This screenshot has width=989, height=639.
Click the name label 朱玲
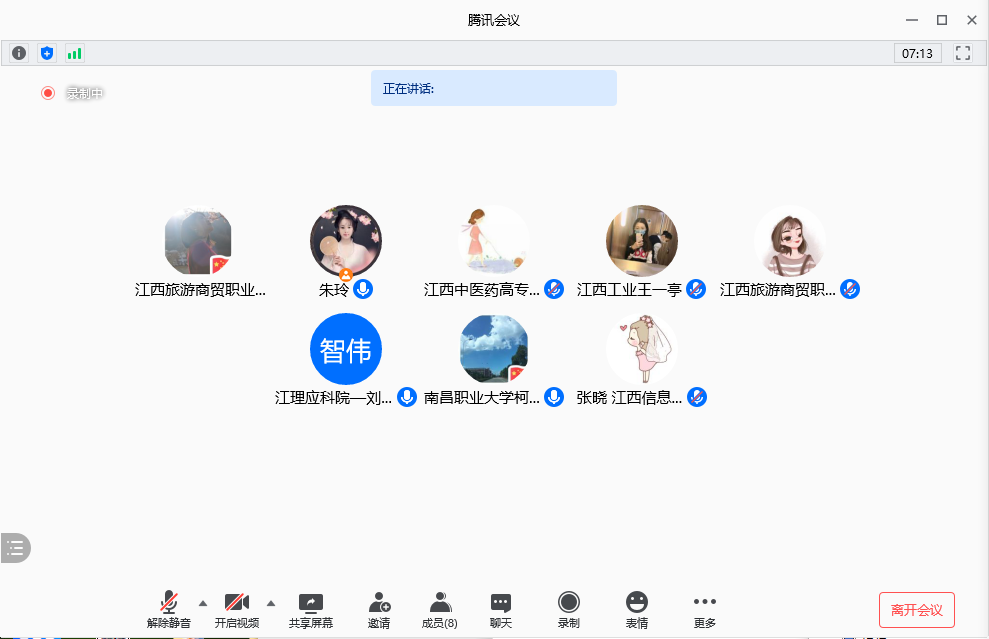point(334,290)
